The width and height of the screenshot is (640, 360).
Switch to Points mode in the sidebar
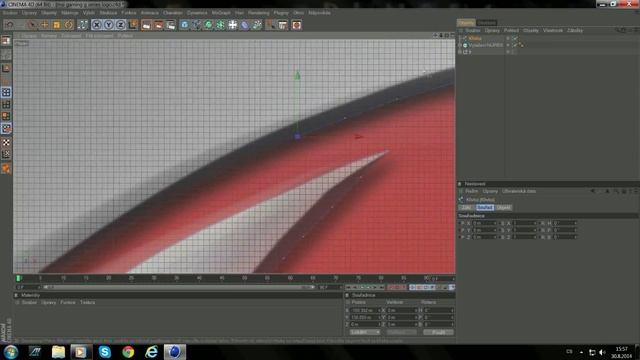click(6, 93)
